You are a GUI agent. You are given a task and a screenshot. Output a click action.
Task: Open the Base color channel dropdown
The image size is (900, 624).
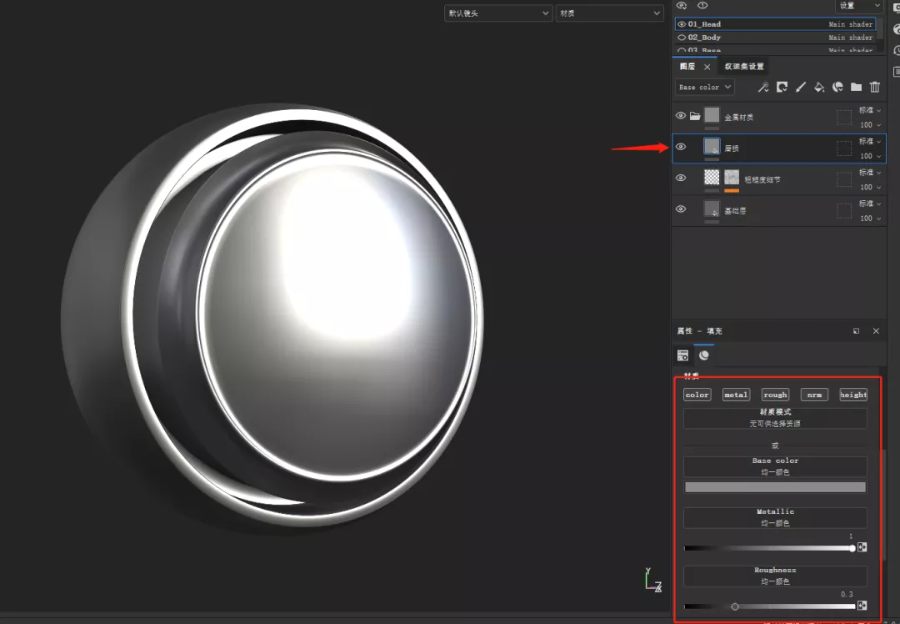(x=704, y=87)
